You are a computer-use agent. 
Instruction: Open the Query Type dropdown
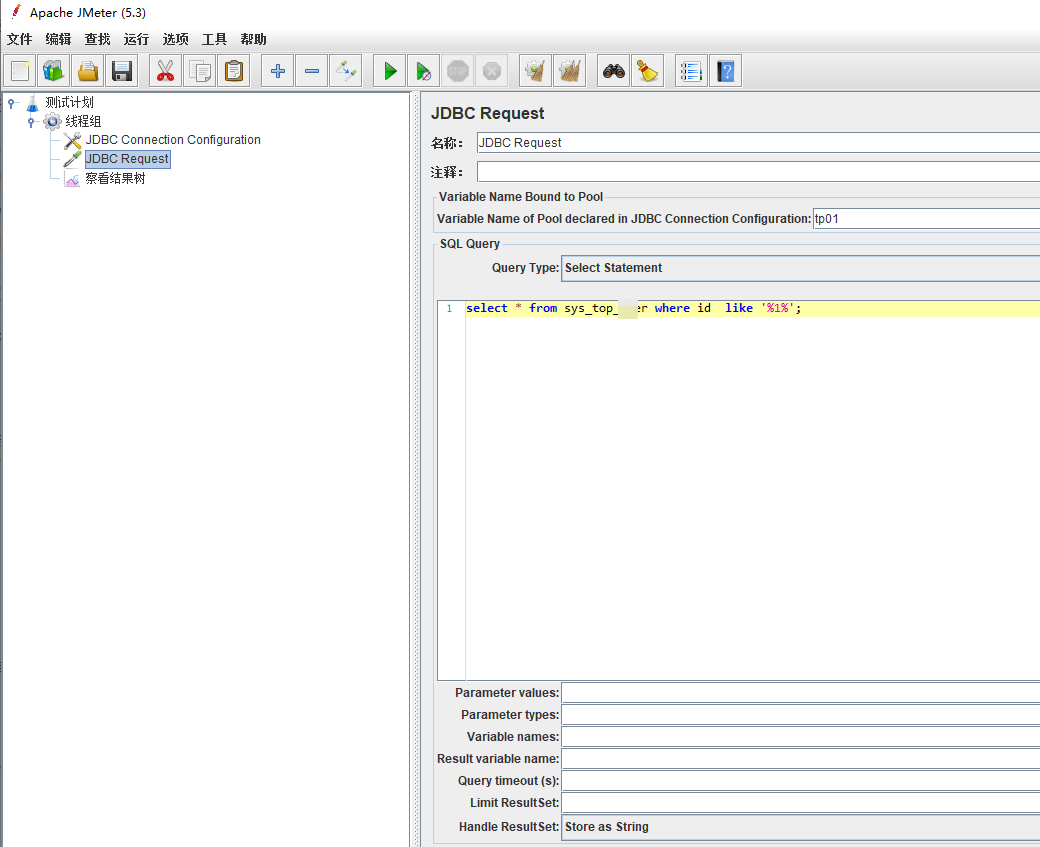[x=800, y=268]
